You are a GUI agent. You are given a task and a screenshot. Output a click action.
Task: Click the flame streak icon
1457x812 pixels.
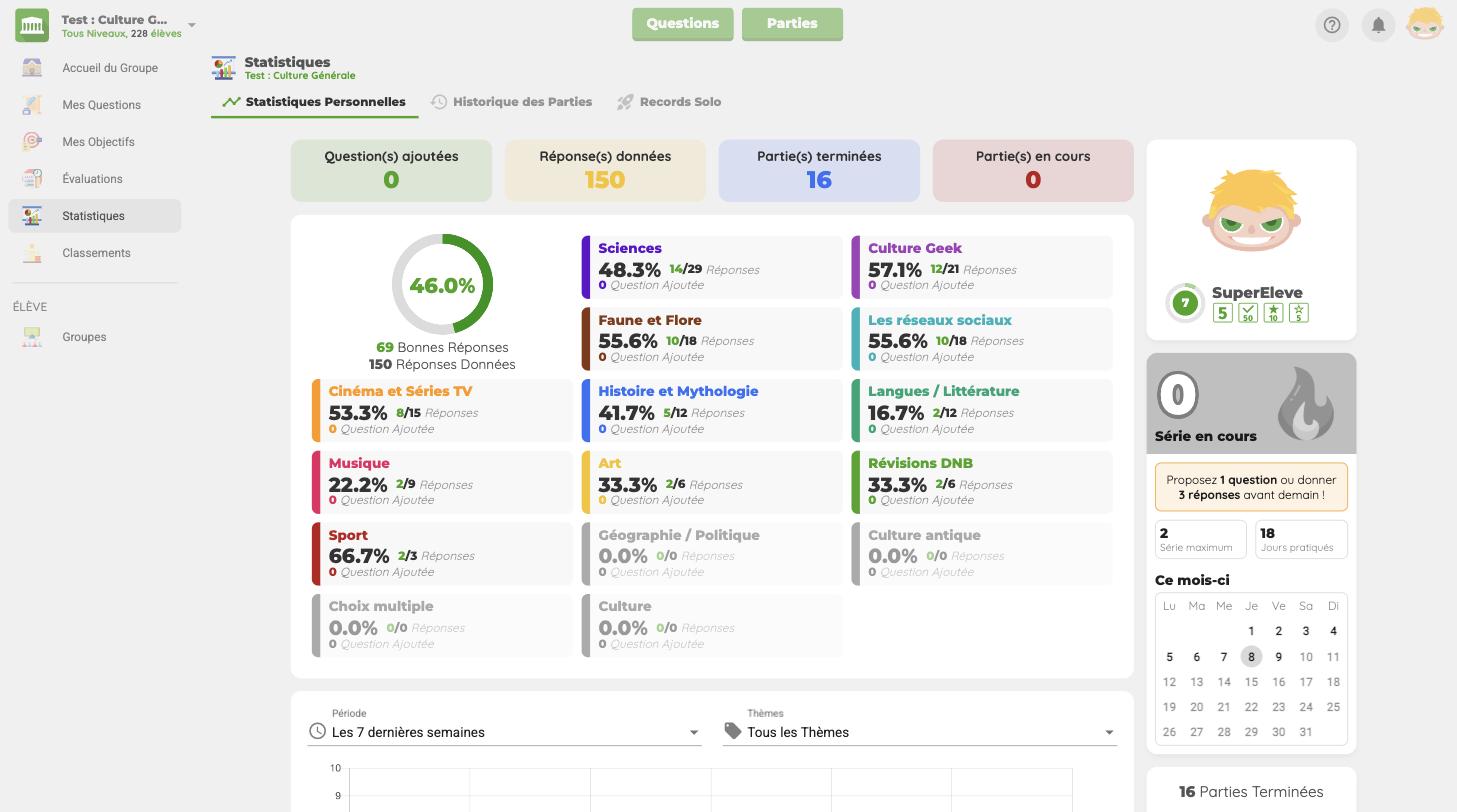click(x=1306, y=402)
